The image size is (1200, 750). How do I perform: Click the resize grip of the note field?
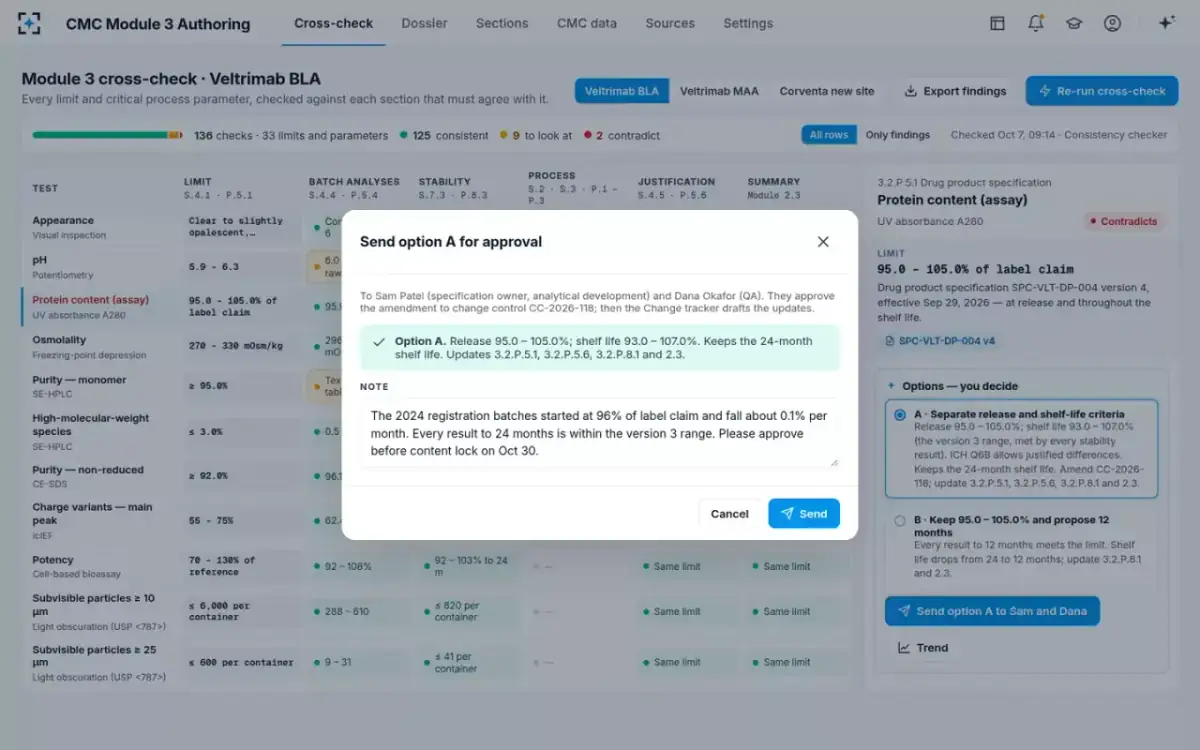point(832,461)
